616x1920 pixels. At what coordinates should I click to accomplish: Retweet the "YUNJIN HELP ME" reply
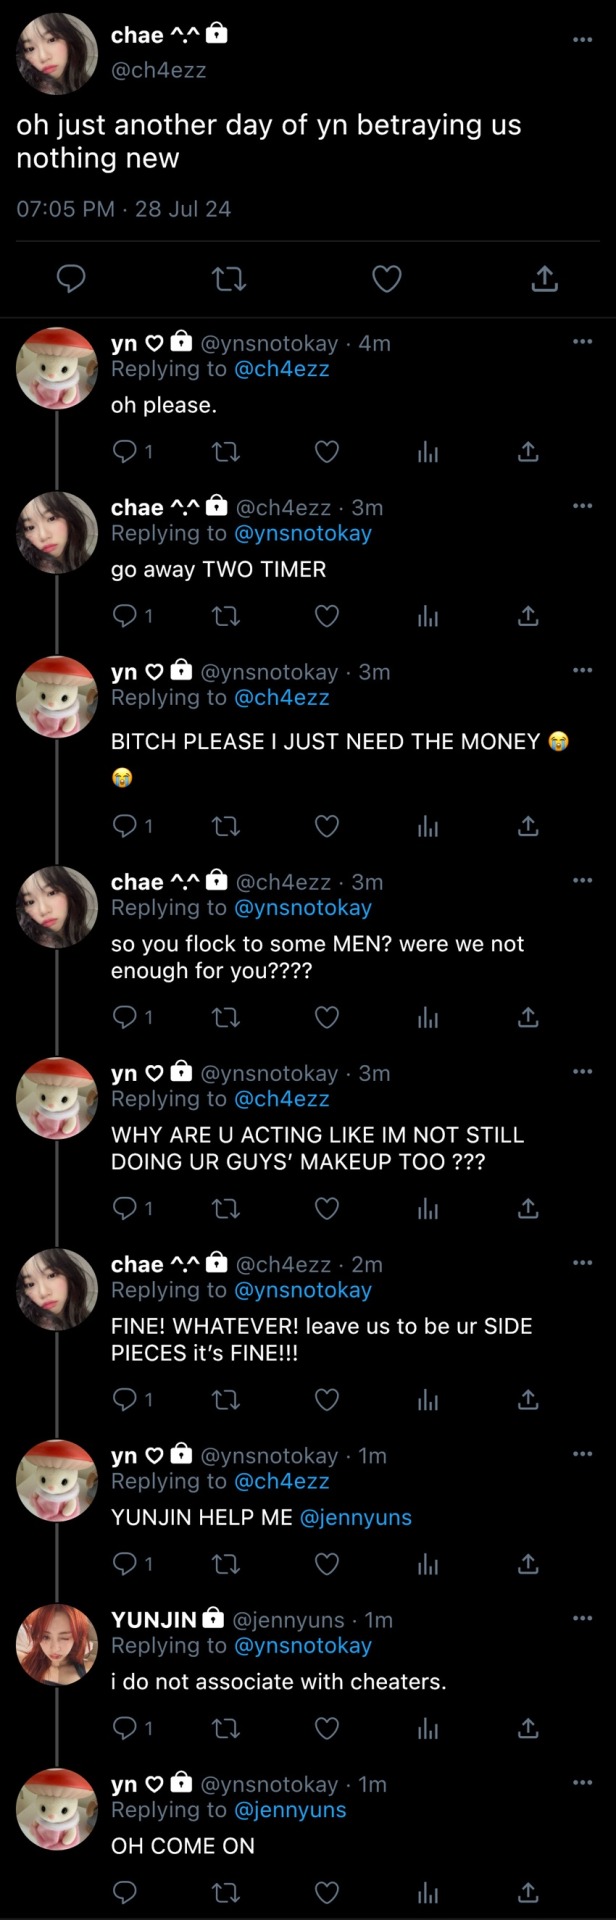(x=227, y=1563)
